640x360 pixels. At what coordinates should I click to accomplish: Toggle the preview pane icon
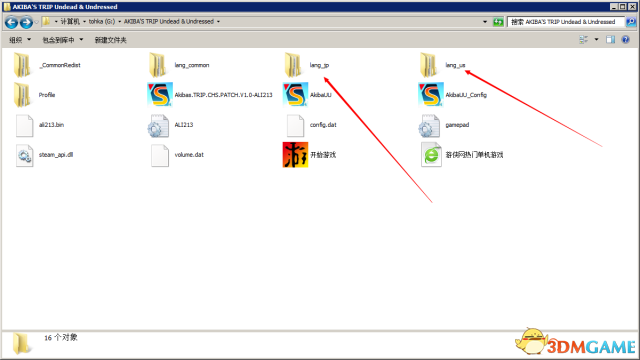610,40
